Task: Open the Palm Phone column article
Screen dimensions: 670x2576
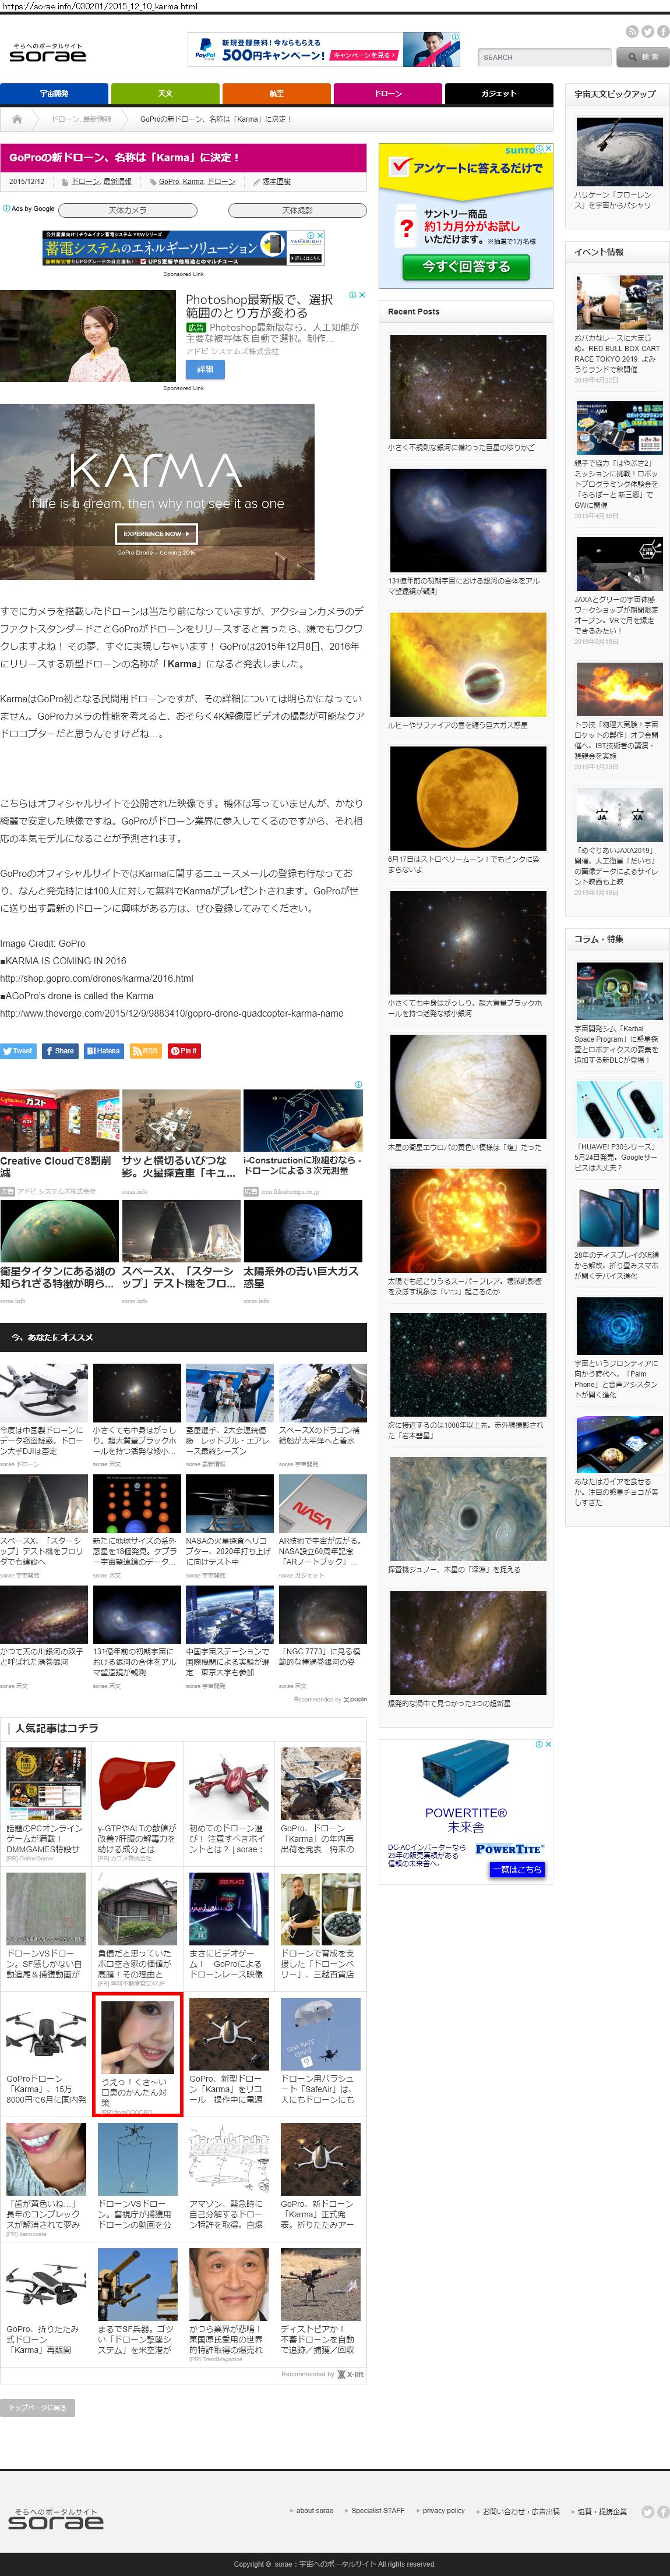Action: (619, 1348)
